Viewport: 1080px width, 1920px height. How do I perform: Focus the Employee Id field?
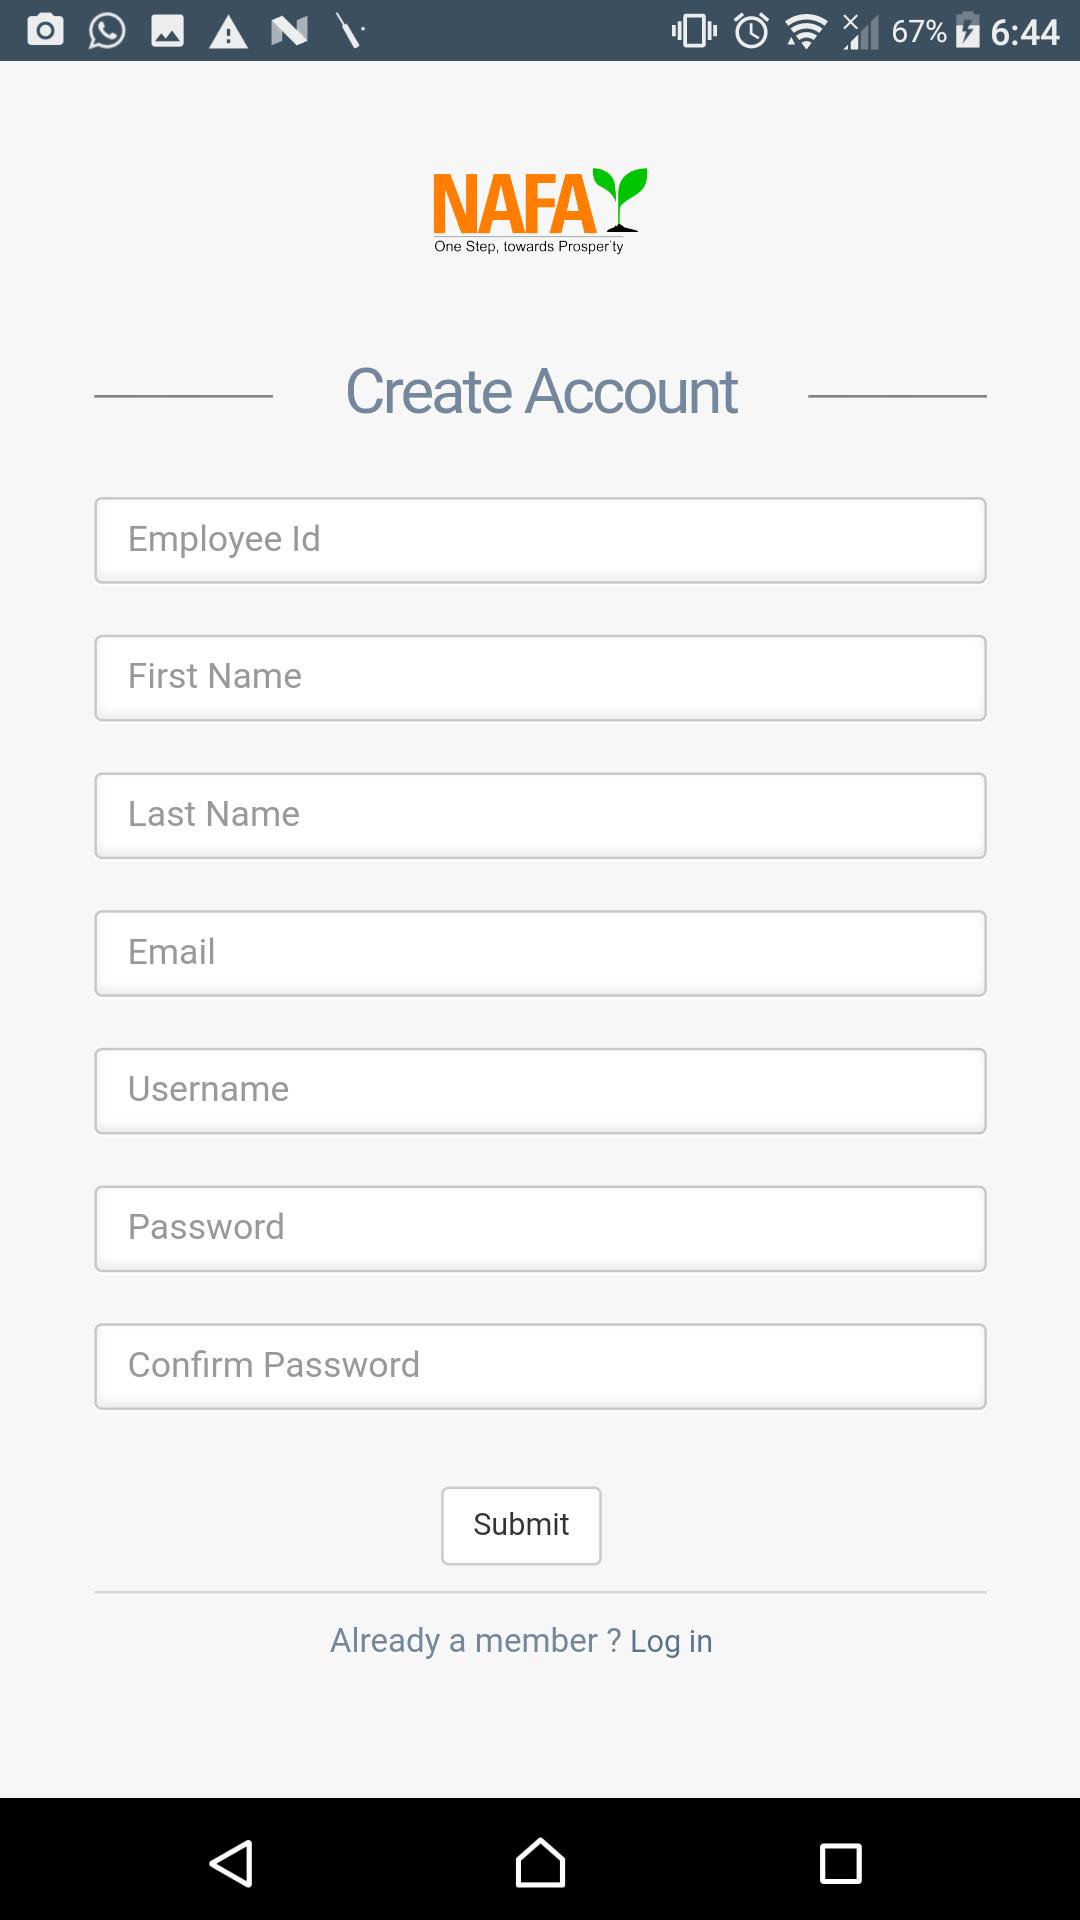click(x=540, y=540)
